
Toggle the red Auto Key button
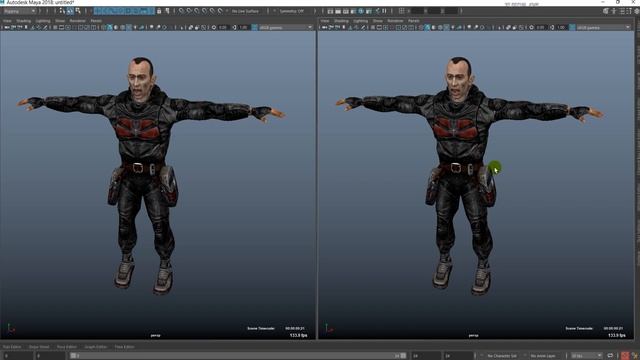pos(624,356)
